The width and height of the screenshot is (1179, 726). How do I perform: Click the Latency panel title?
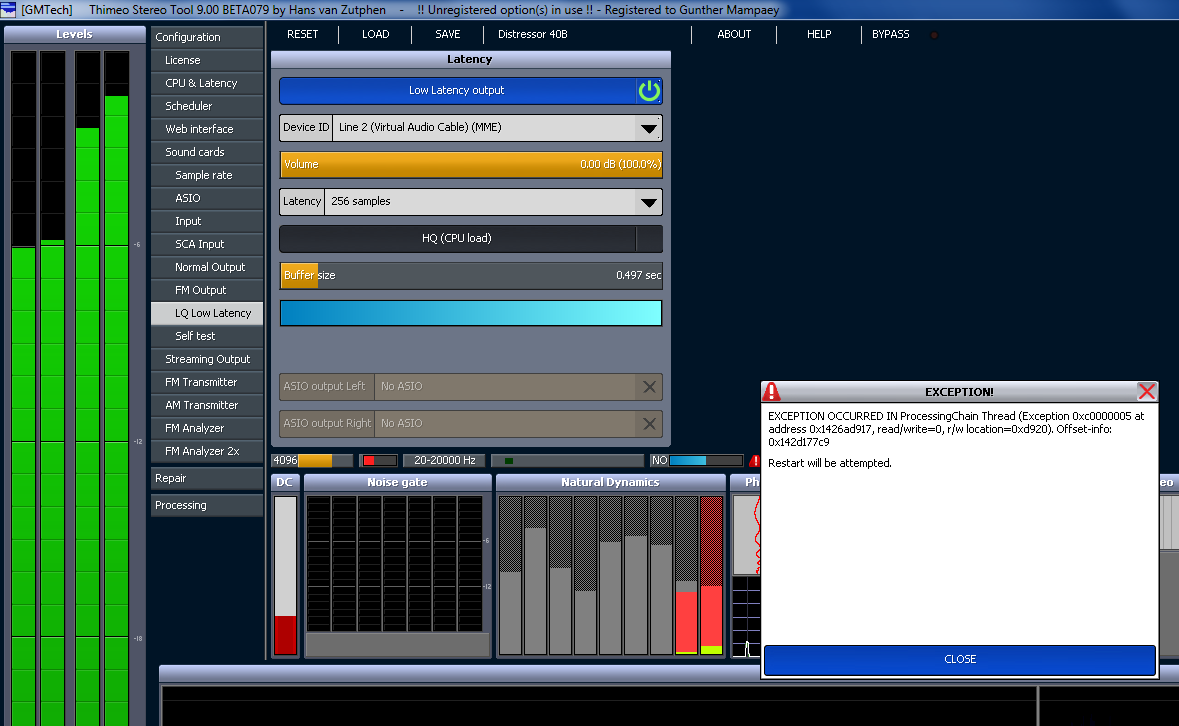point(470,59)
